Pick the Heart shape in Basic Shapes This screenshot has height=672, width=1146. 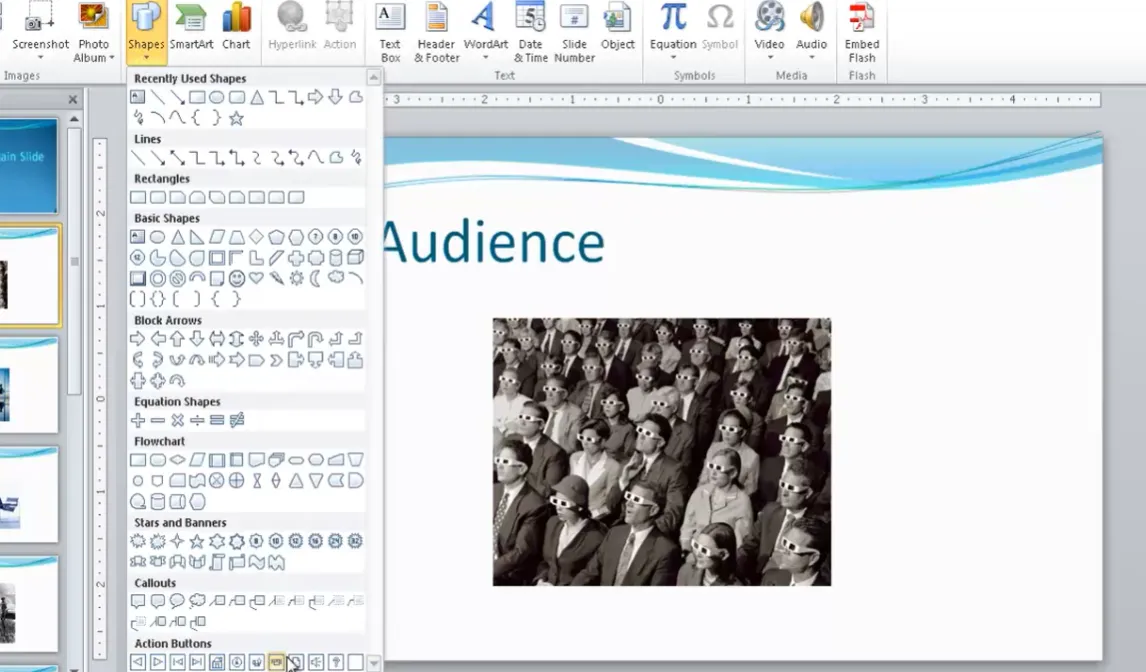[x=256, y=278]
